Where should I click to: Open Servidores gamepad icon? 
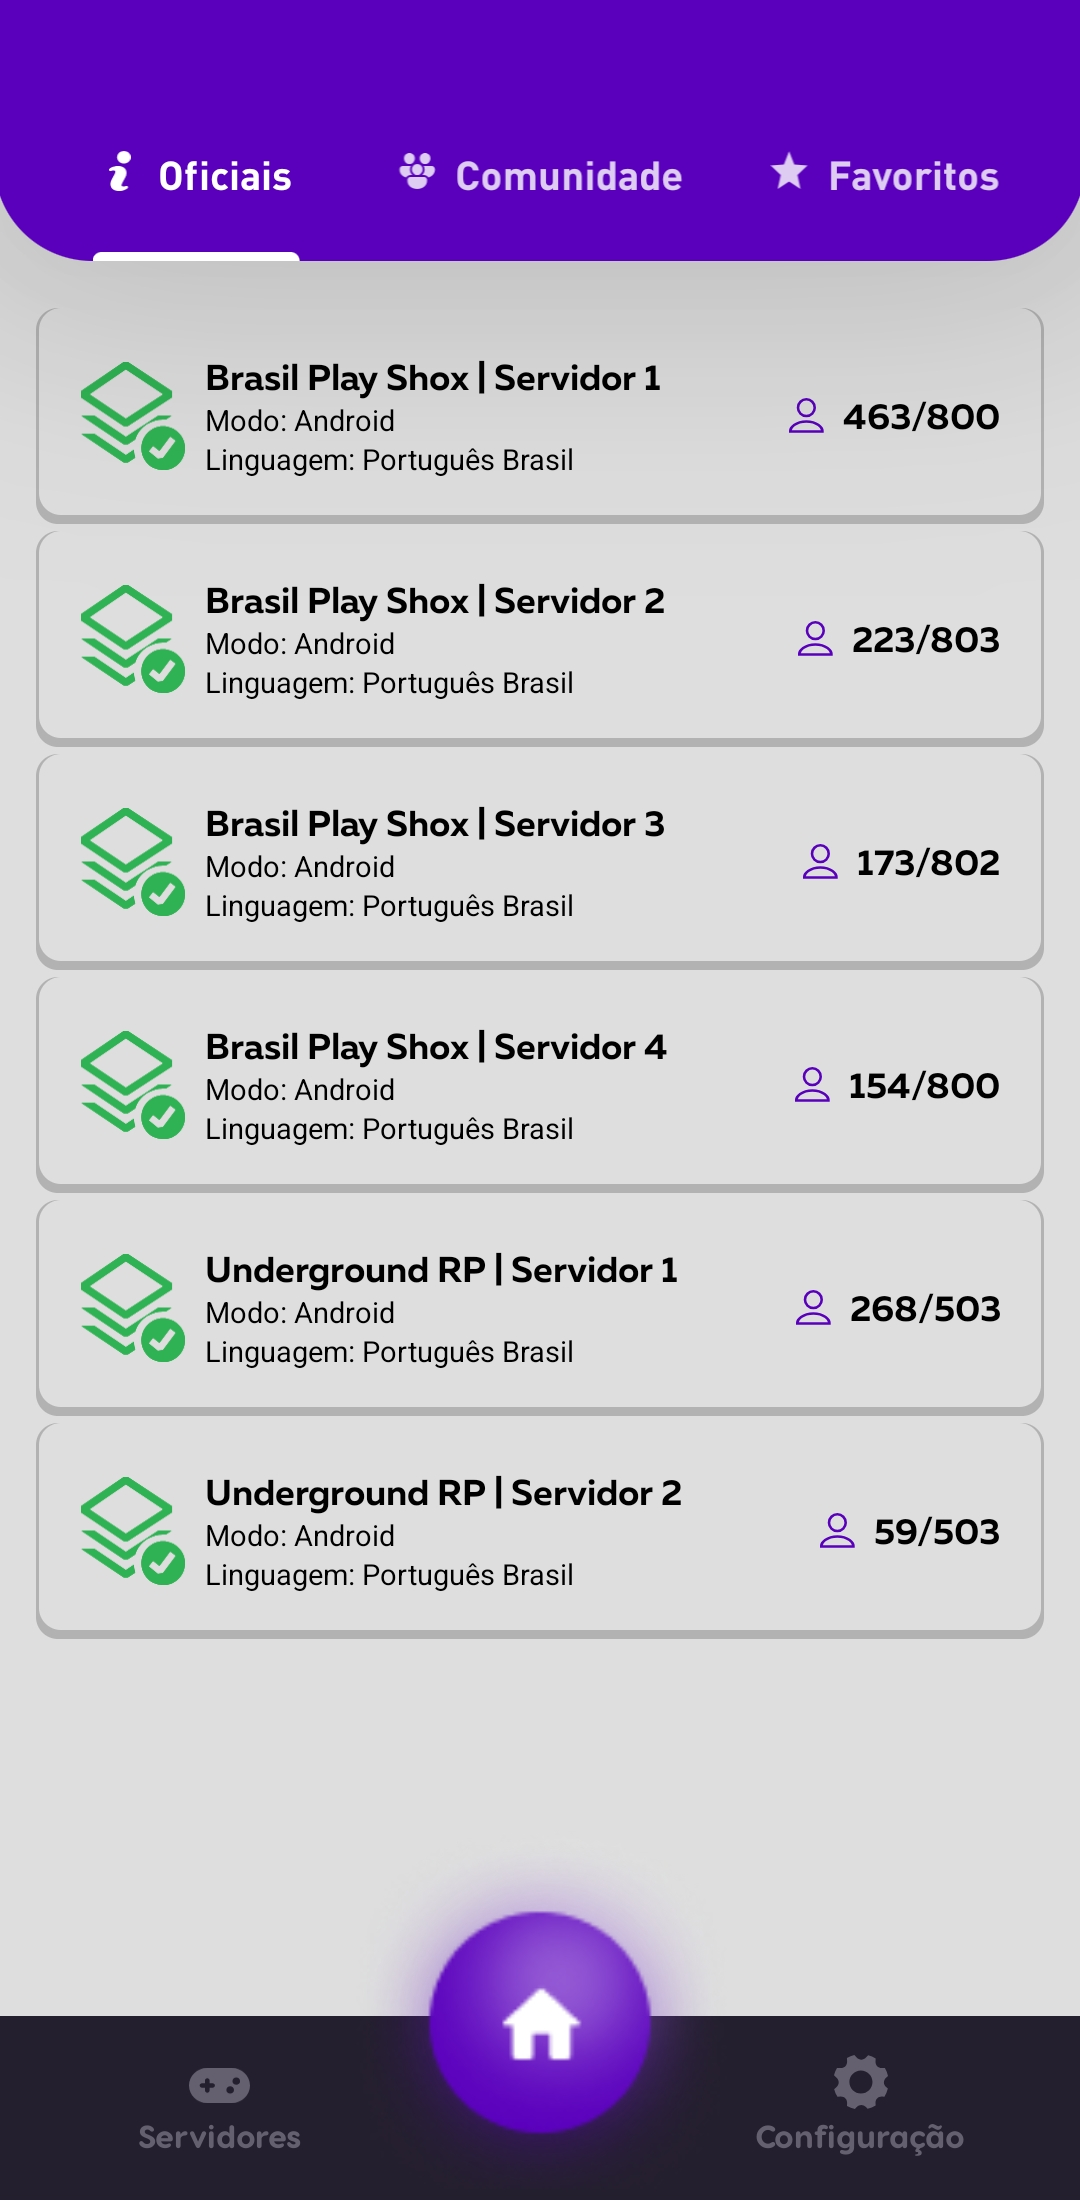click(219, 2085)
